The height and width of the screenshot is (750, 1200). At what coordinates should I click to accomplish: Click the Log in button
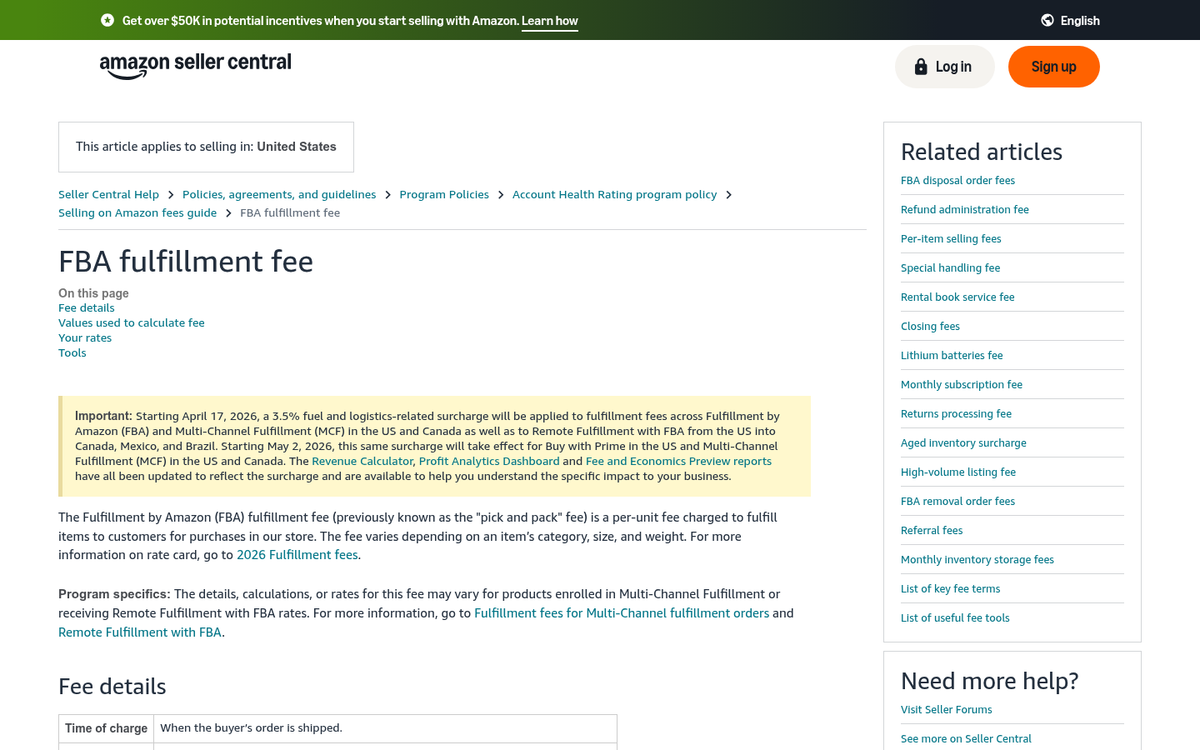(944, 66)
